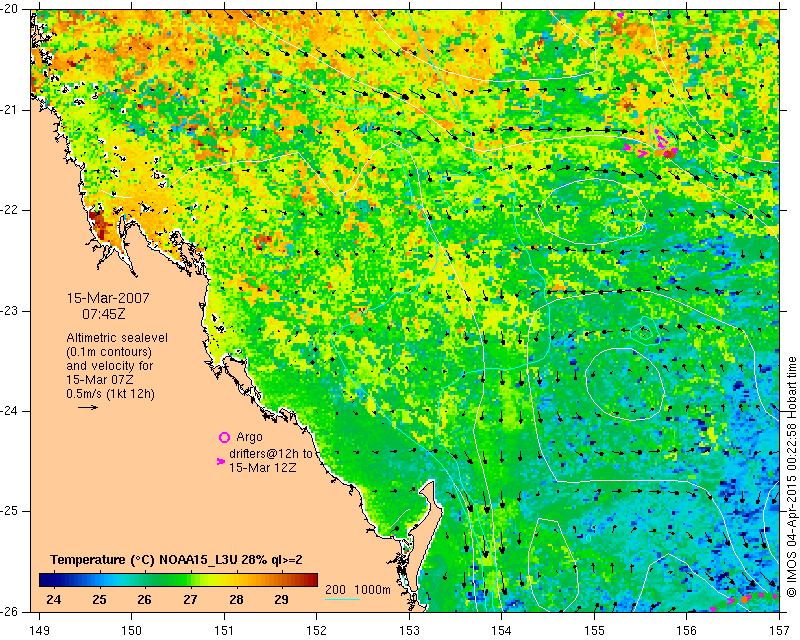The image size is (800, 640).
Task: Select the magenta Argo circle legend symbol
Action: [224, 437]
